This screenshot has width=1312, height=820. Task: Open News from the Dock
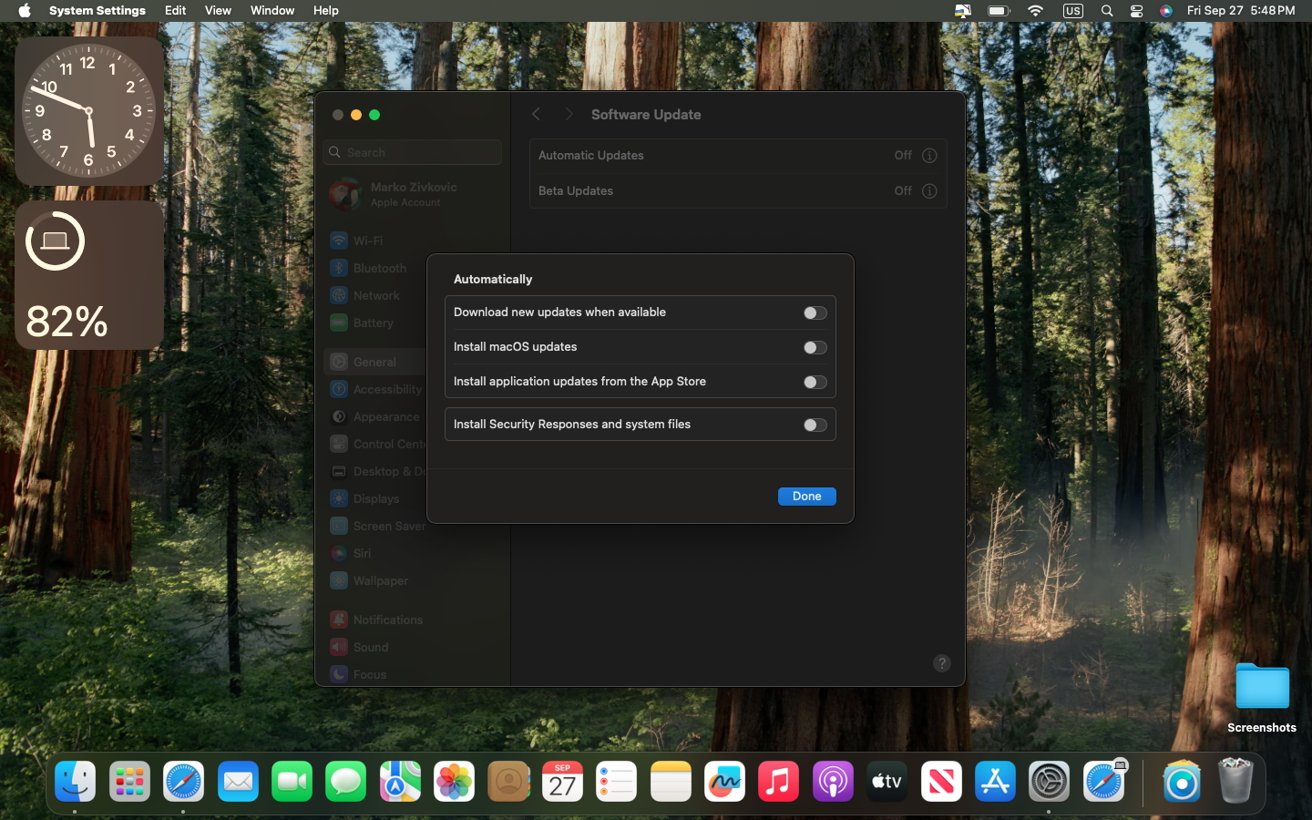tap(940, 781)
